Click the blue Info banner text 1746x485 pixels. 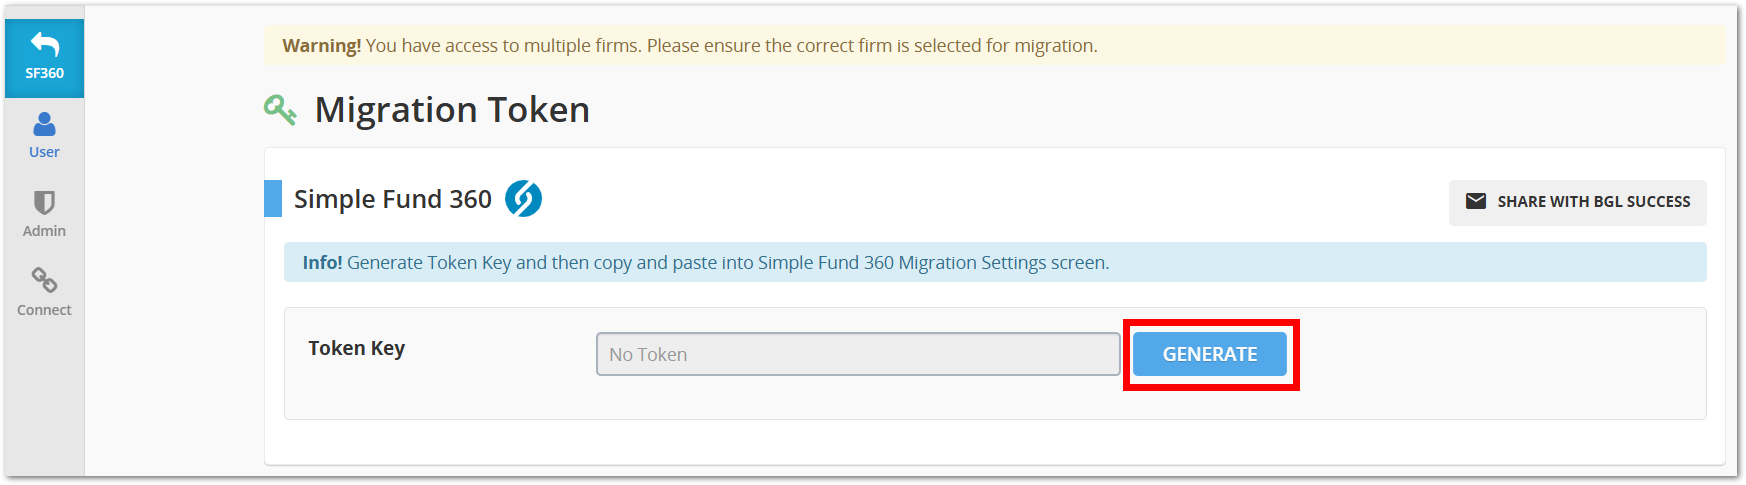pos(705,262)
